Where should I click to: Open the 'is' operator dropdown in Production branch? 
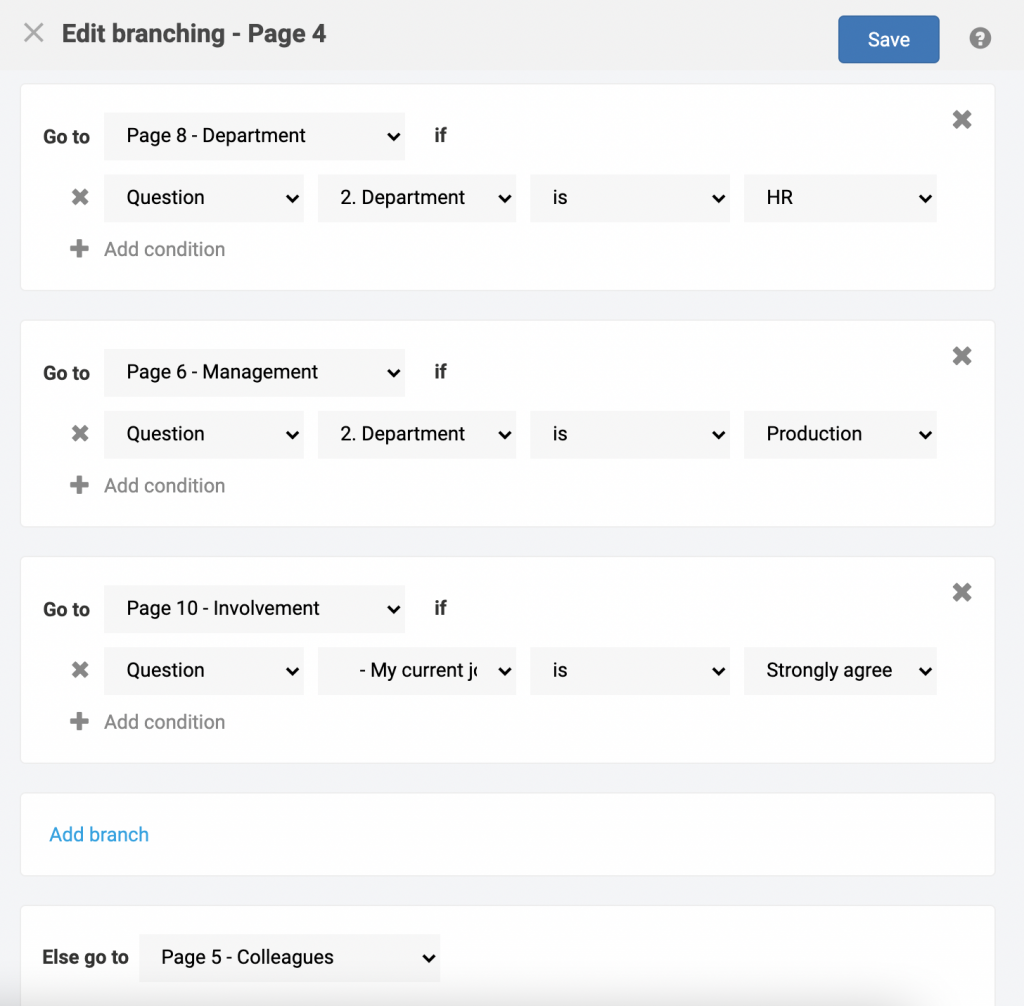630,434
